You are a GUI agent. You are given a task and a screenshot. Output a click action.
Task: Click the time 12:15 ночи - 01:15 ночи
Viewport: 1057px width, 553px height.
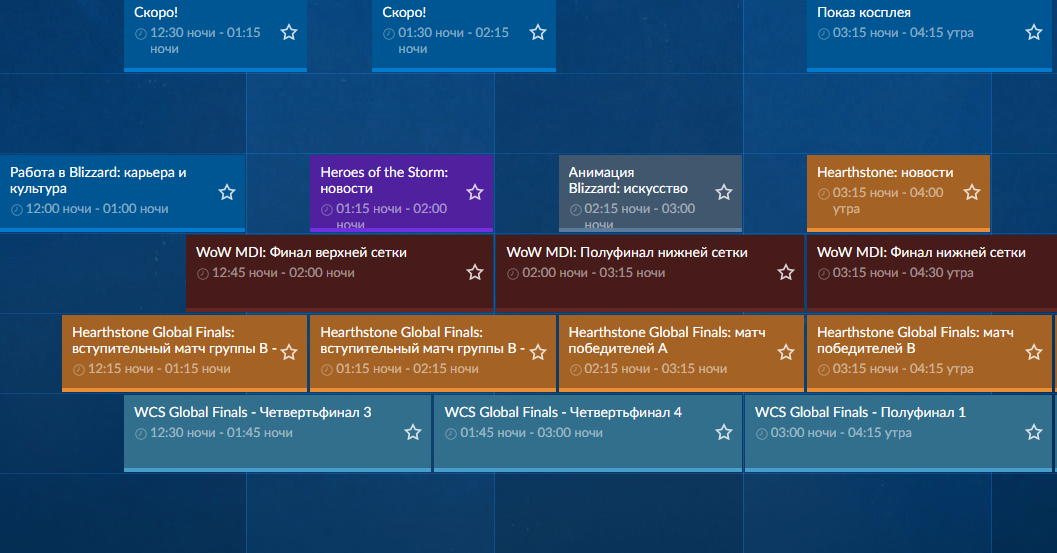pos(159,369)
